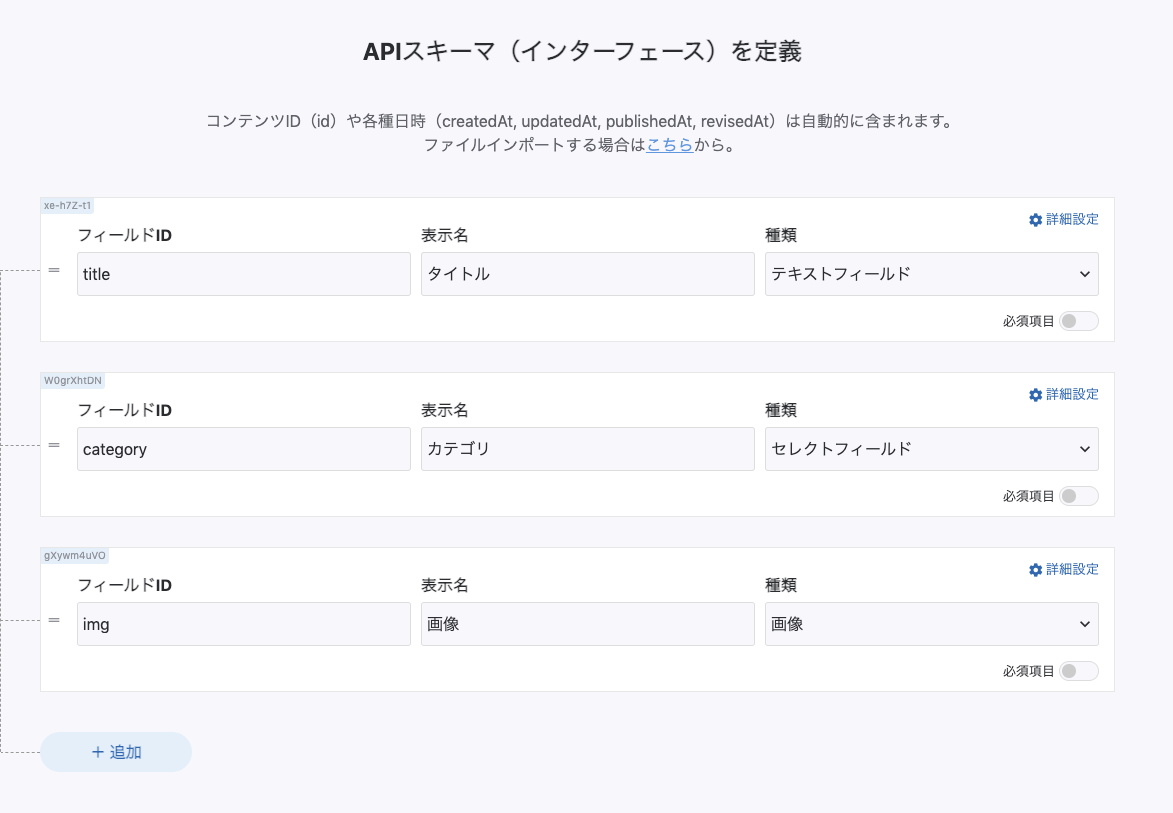The height and width of the screenshot is (813, 1173).
Task: Open the 画像 type dropdown
Action: pos(931,624)
